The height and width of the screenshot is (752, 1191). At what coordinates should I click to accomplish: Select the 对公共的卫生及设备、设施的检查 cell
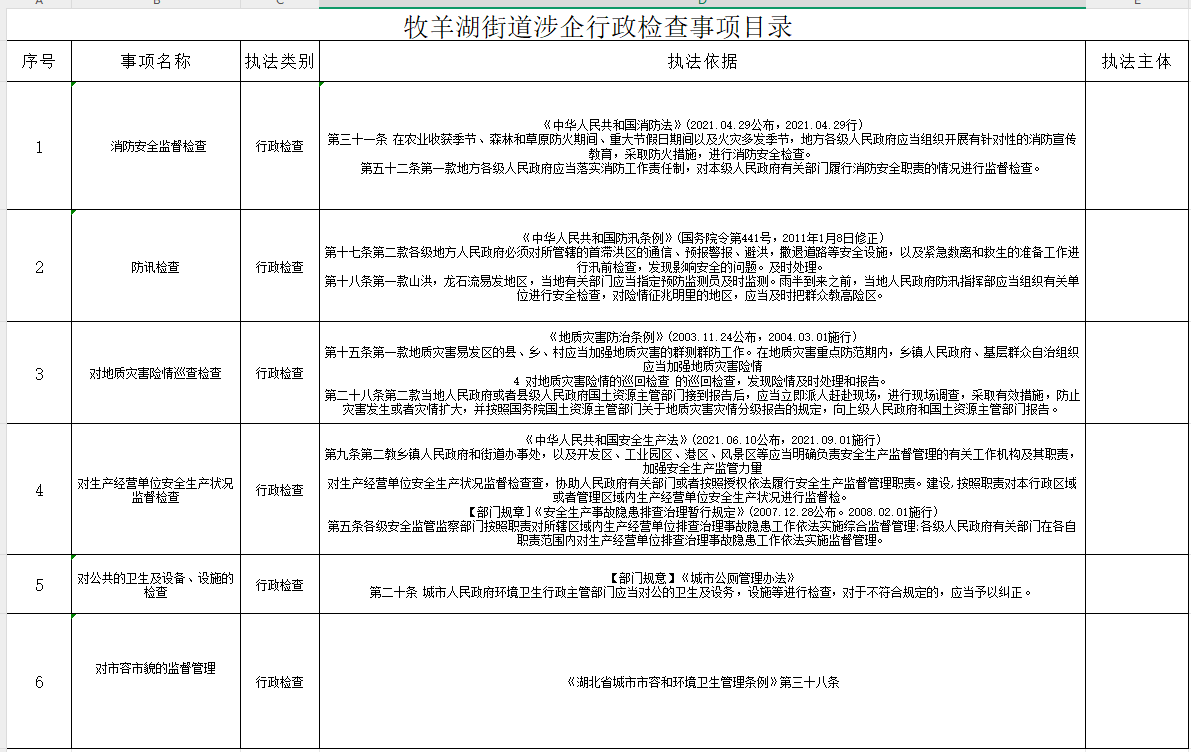(x=157, y=585)
